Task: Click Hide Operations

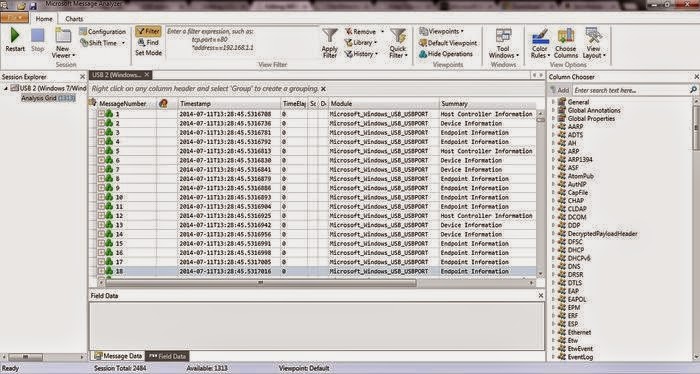Action: (x=446, y=54)
